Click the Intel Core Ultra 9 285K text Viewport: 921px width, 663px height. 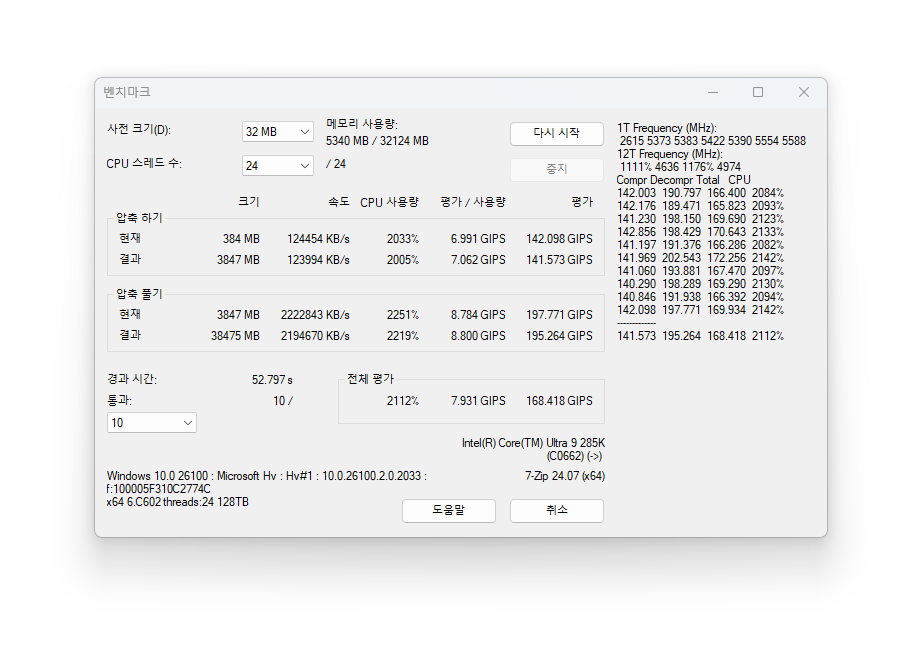[532, 442]
